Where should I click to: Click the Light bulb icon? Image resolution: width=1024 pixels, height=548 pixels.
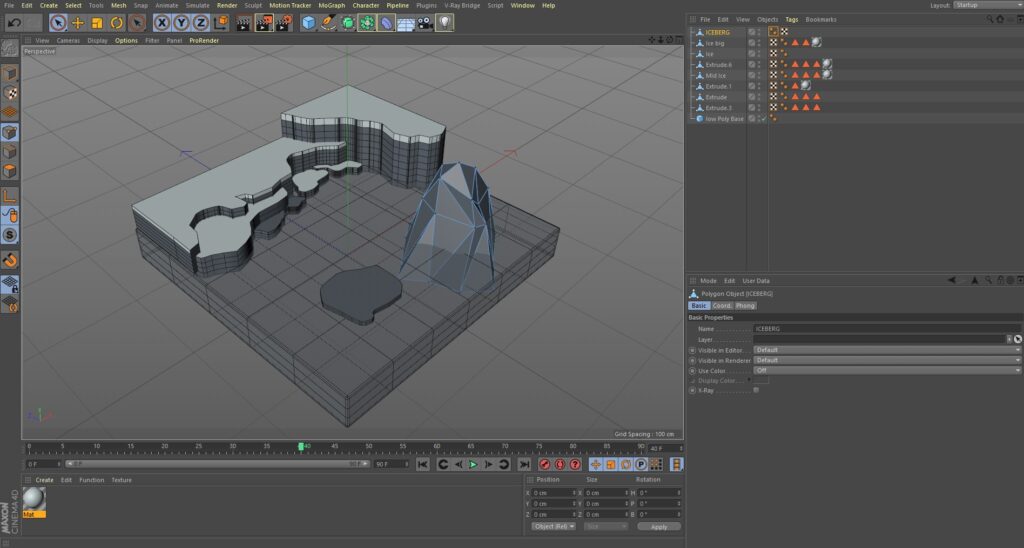[444, 22]
